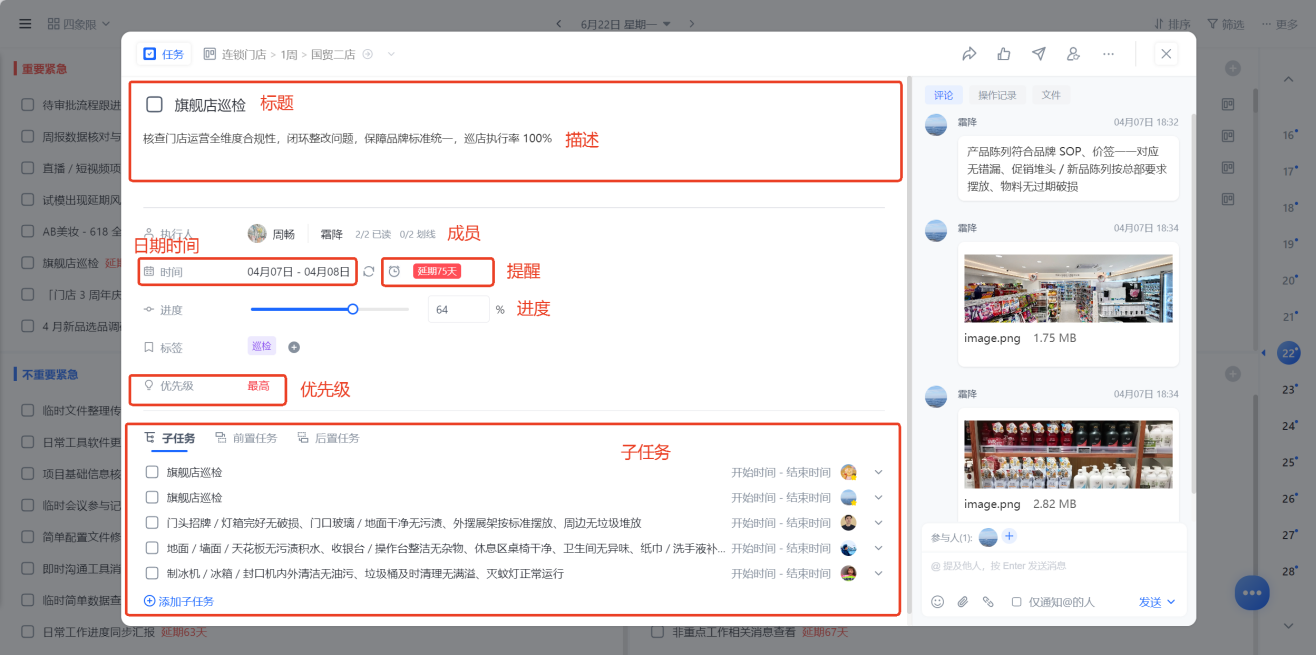Click the progress percentage field showing 64
Image resolution: width=1316 pixels, height=655 pixels.
(458, 309)
